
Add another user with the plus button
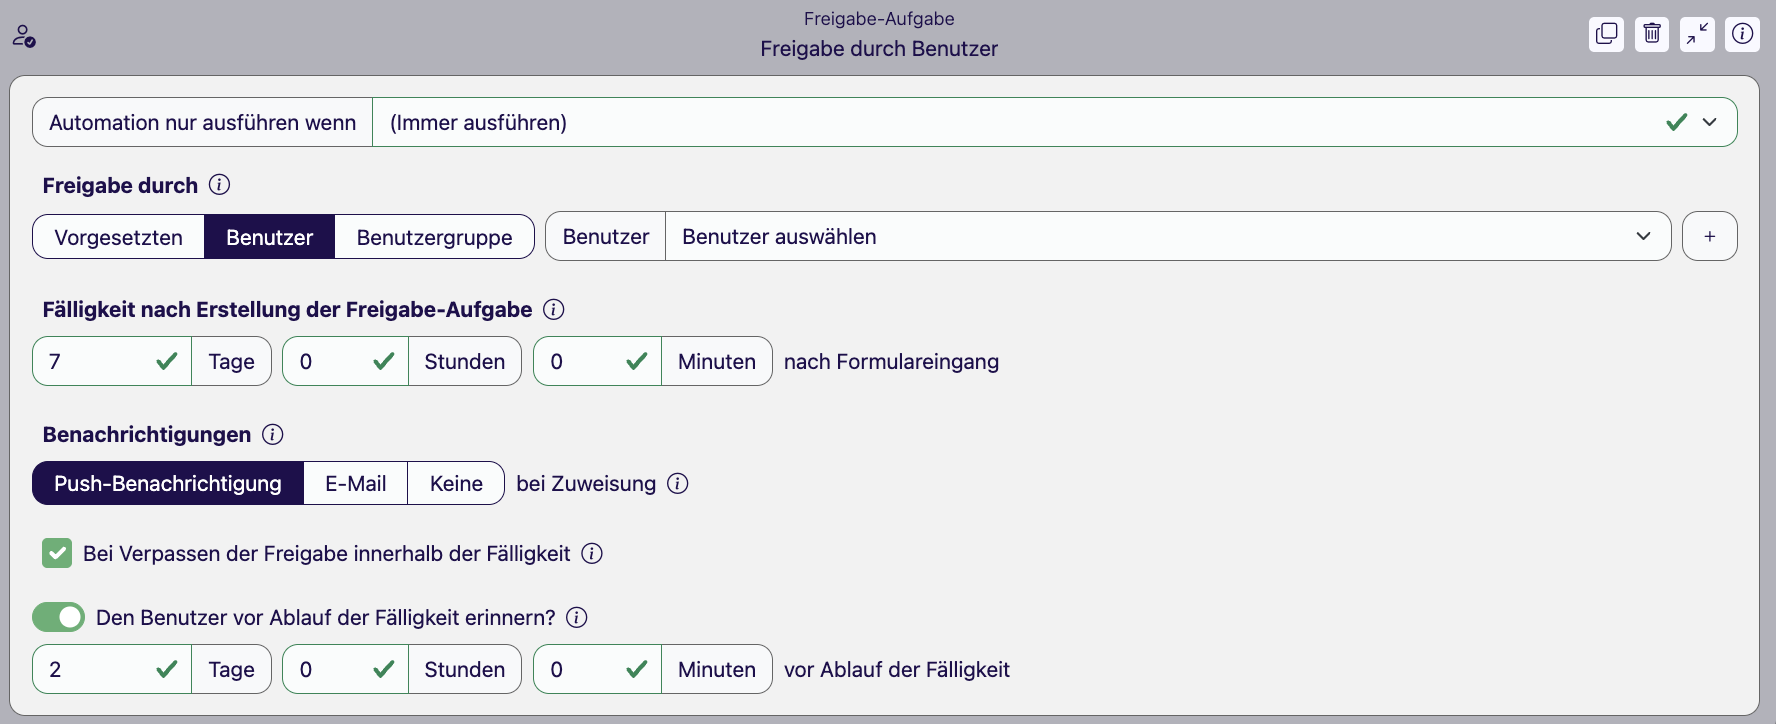[x=1709, y=237]
